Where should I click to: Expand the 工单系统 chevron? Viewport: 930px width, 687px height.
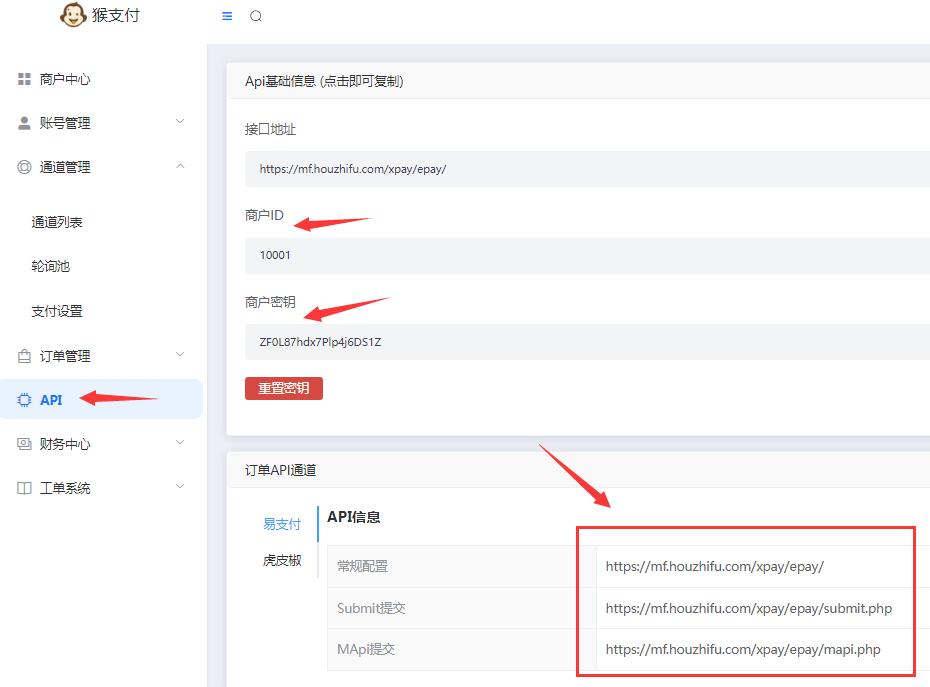[180, 486]
